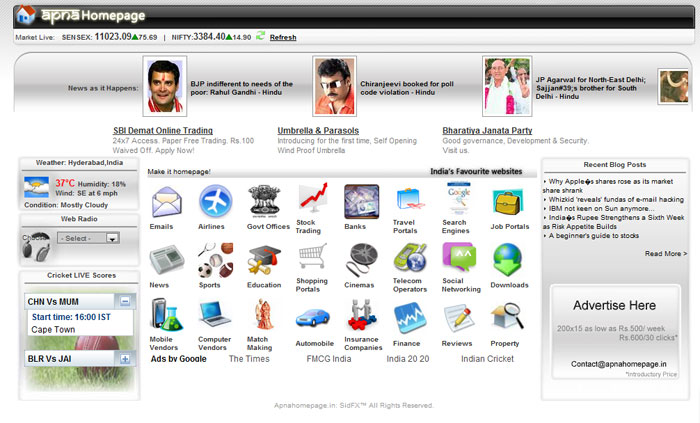Viewport: 700px width, 423px height.
Task: Click the weather condition cloud image
Action: [36, 187]
